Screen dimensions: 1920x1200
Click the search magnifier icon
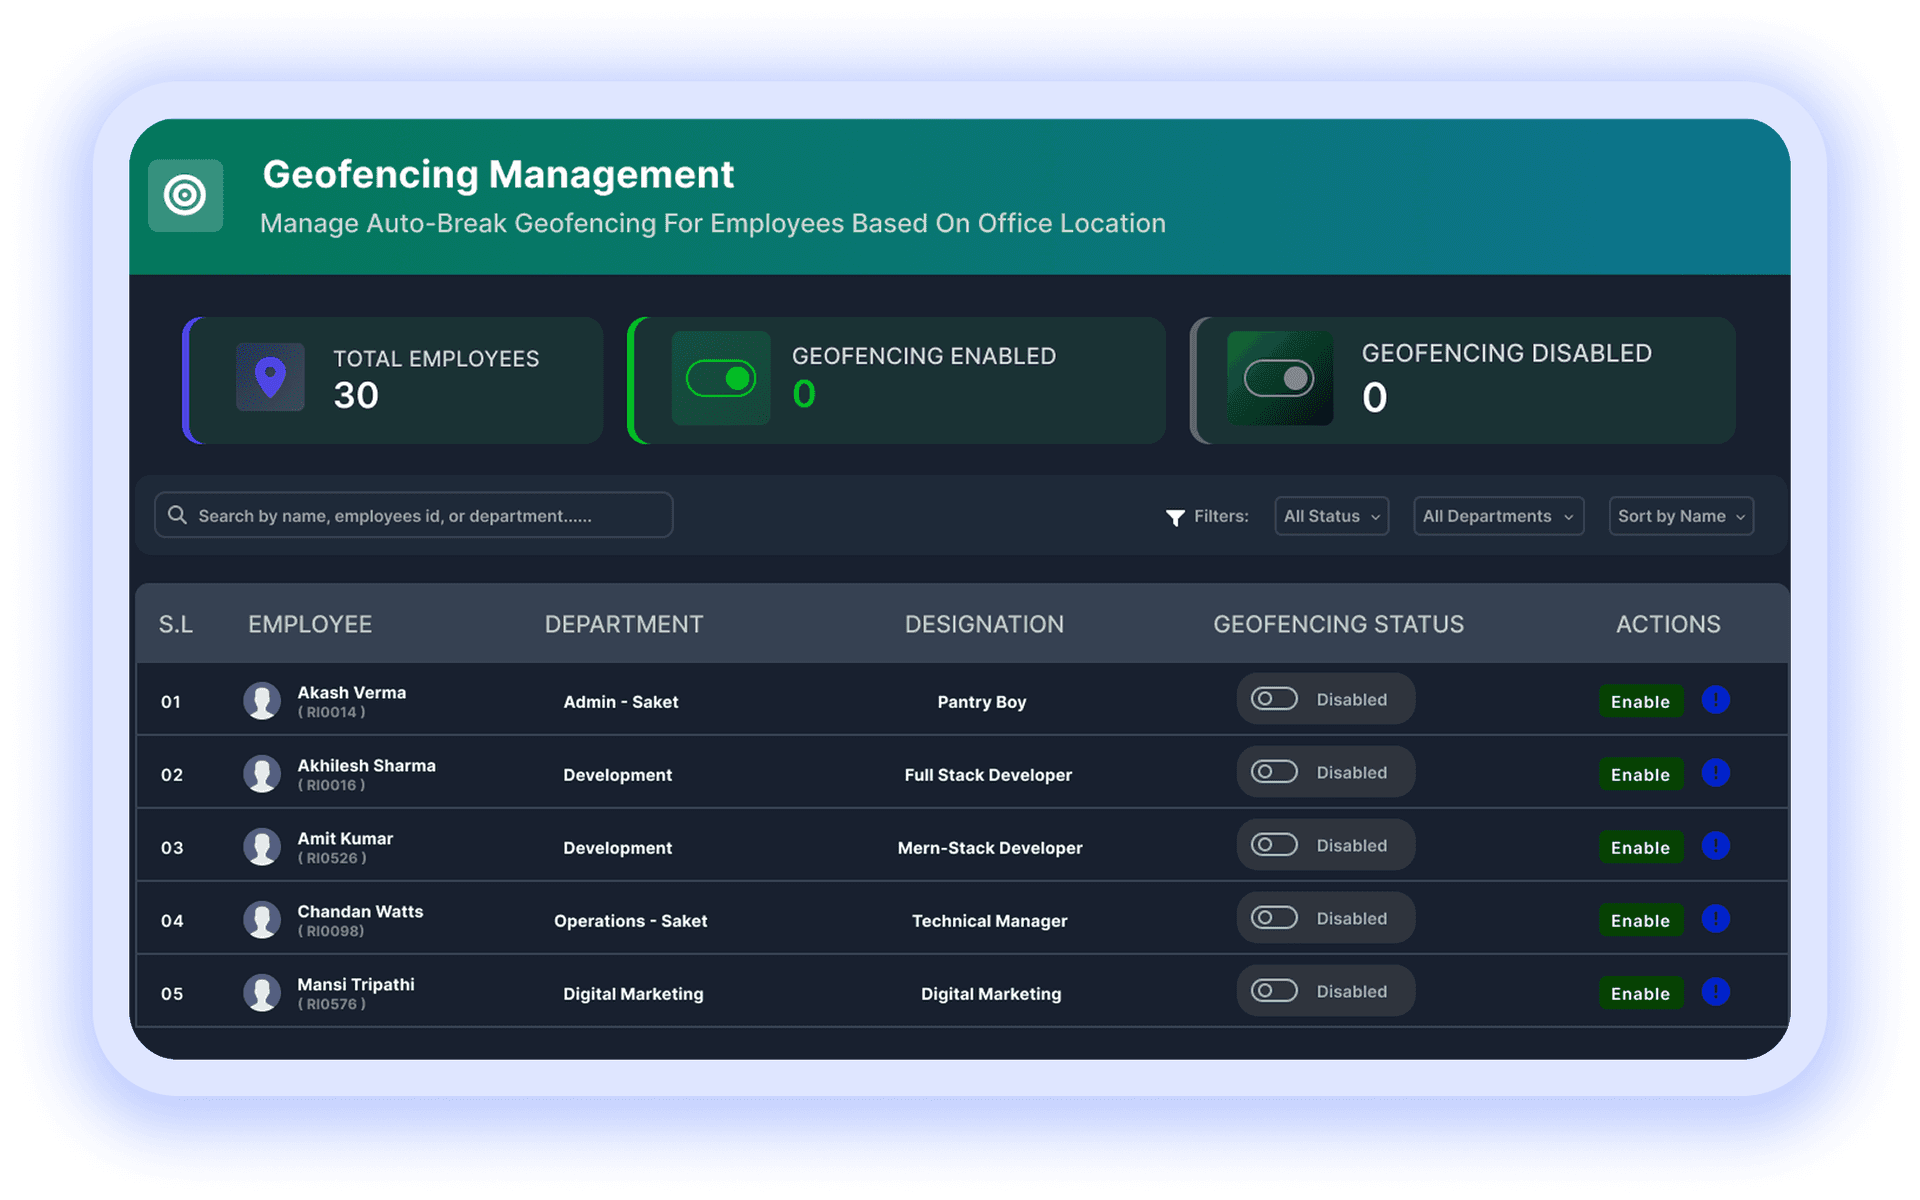click(177, 515)
